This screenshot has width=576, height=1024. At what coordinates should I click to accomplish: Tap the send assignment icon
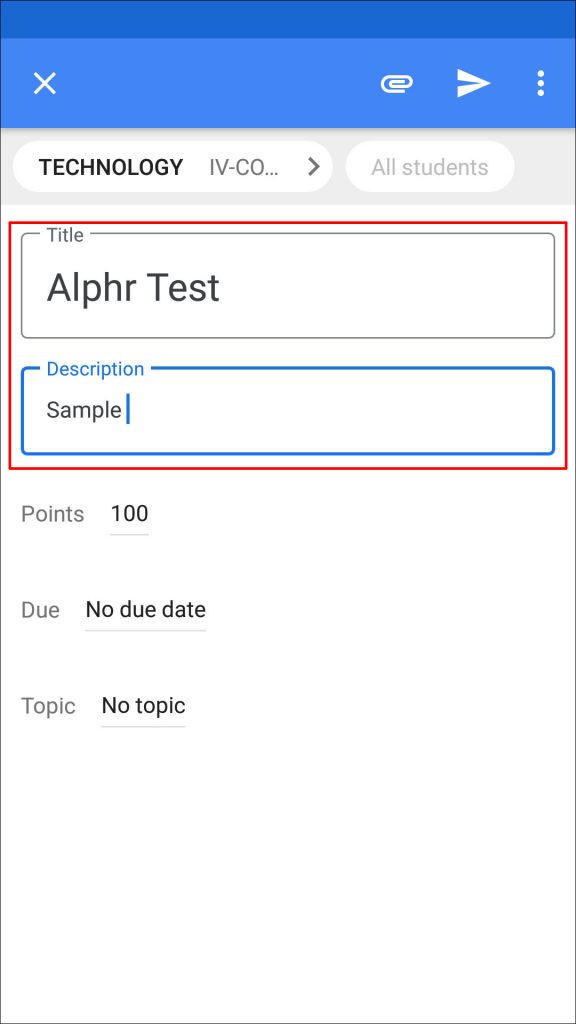pyautogui.click(x=470, y=83)
